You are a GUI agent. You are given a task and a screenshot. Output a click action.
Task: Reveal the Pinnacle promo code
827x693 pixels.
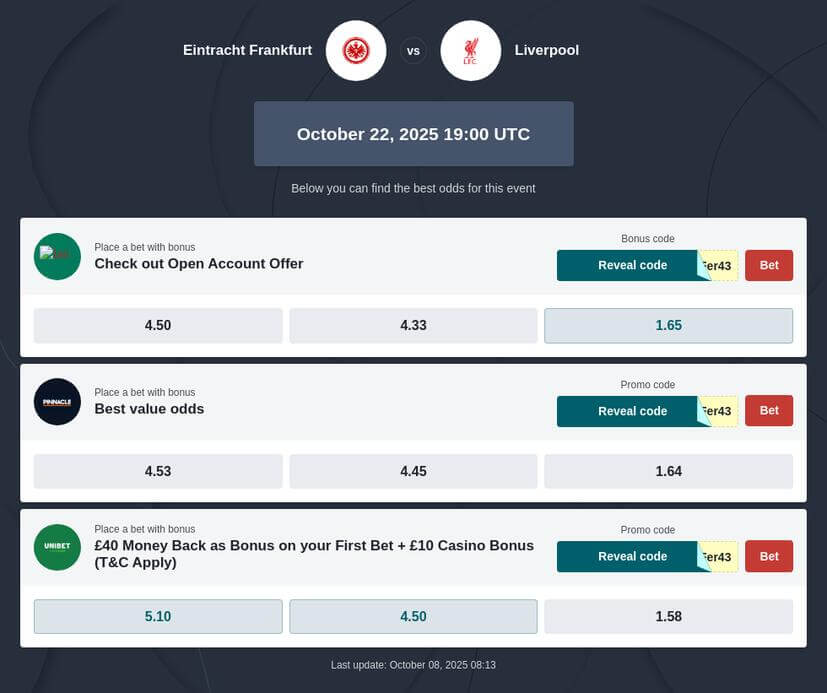click(x=632, y=411)
